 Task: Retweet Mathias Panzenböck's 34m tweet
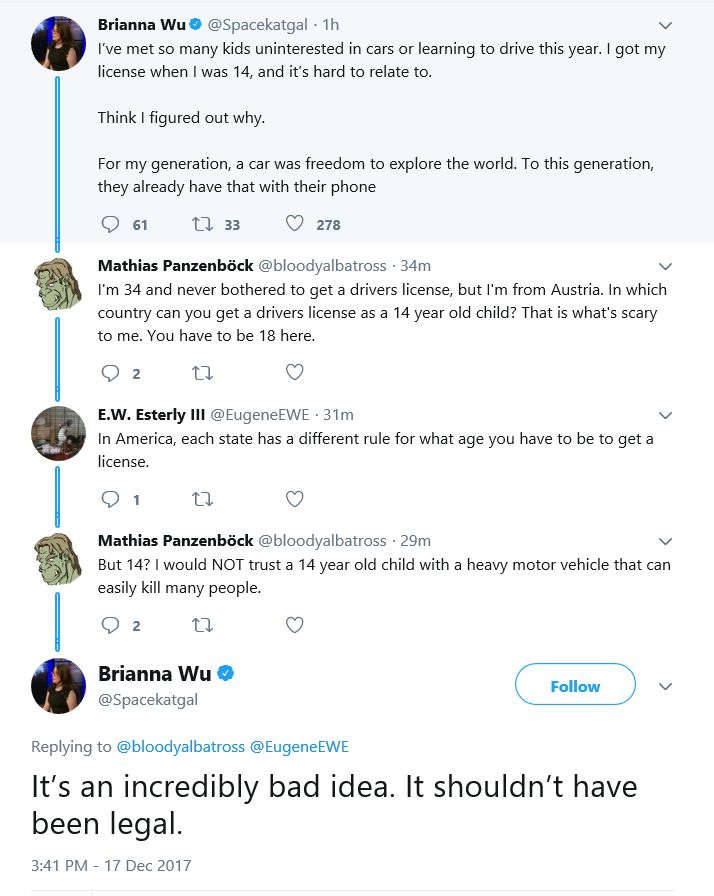pyautogui.click(x=202, y=373)
